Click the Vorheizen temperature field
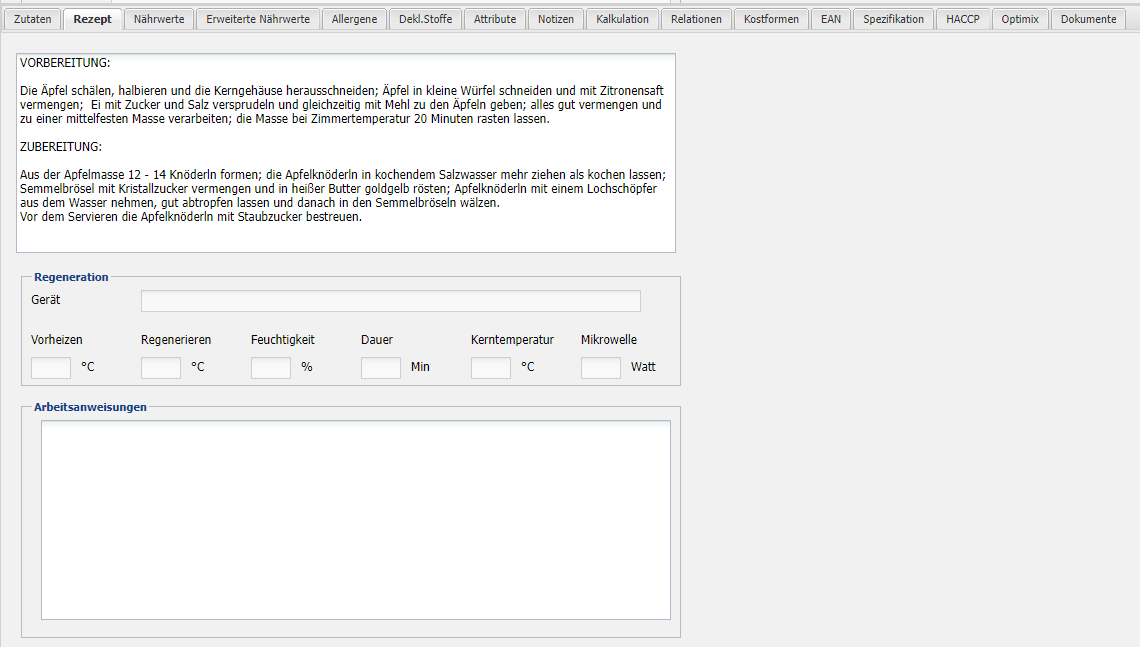1140x647 pixels. coord(51,368)
